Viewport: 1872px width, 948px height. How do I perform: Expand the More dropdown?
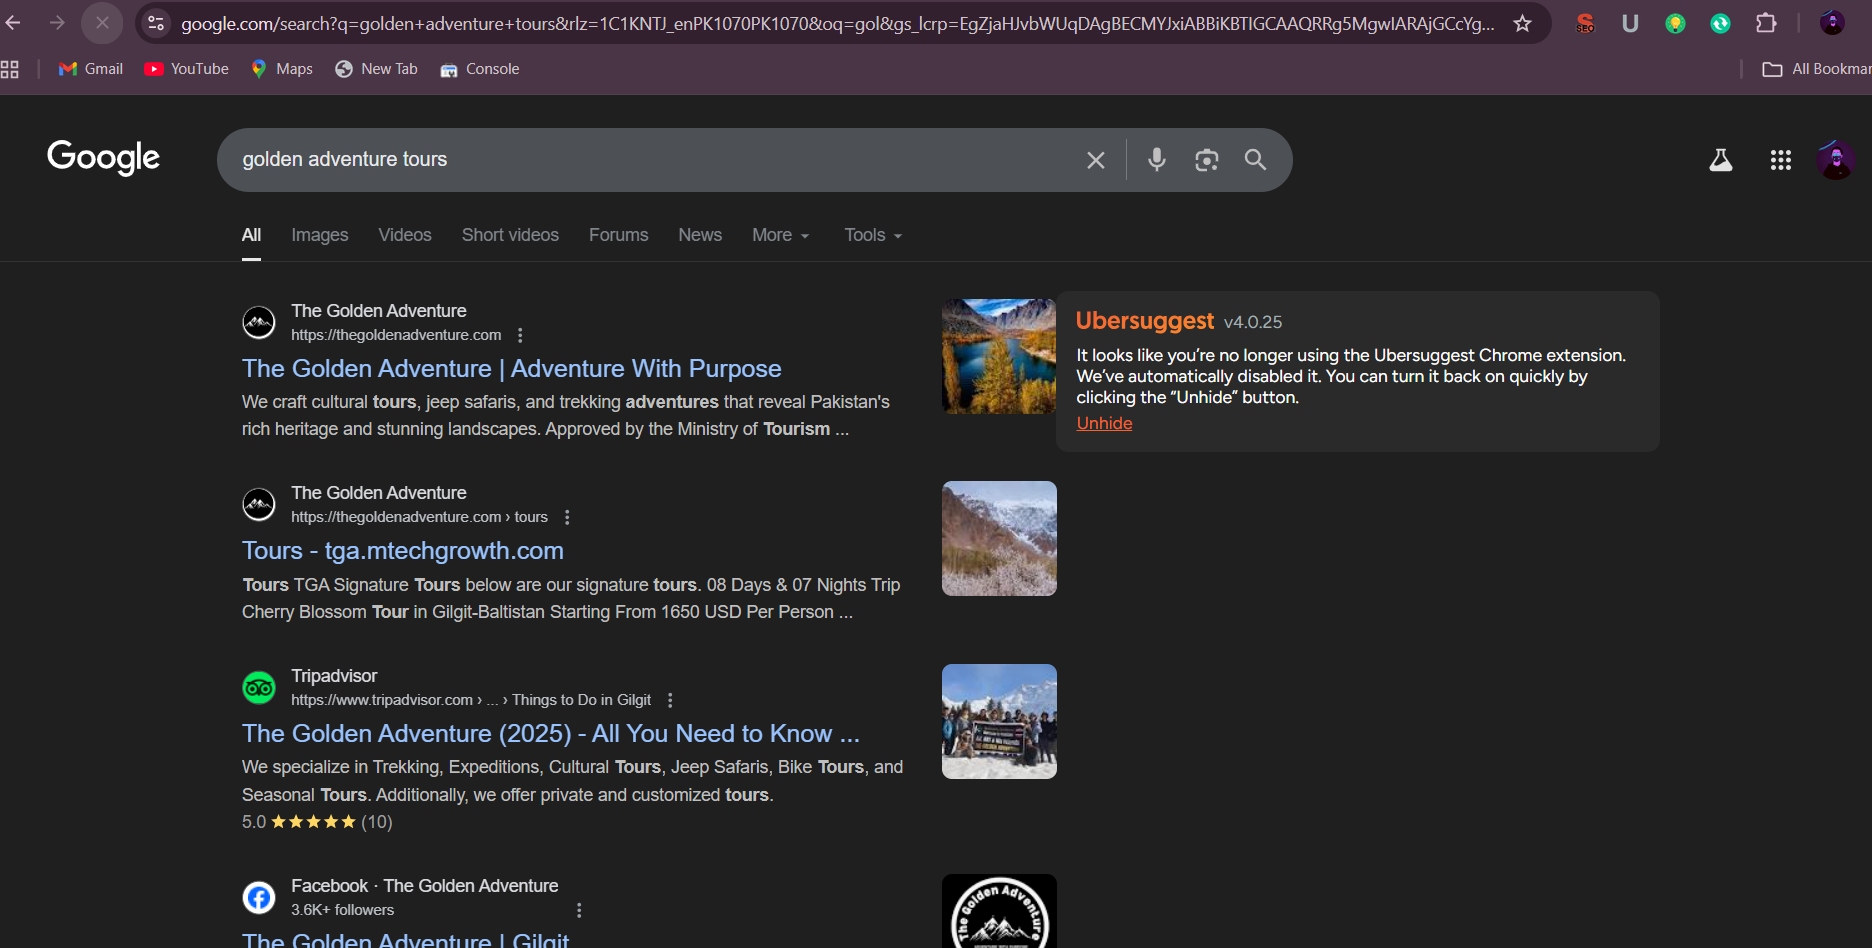click(x=781, y=235)
